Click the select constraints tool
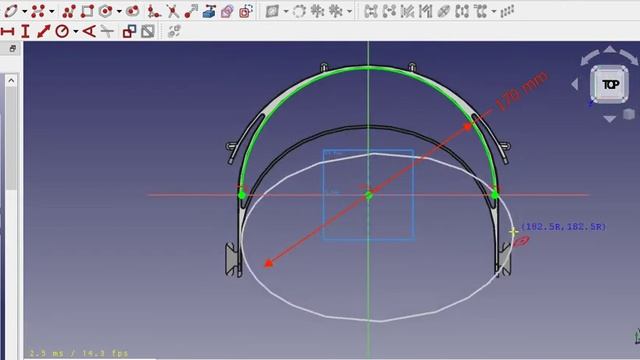The height and width of the screenshot is (360, 640). 407,11
